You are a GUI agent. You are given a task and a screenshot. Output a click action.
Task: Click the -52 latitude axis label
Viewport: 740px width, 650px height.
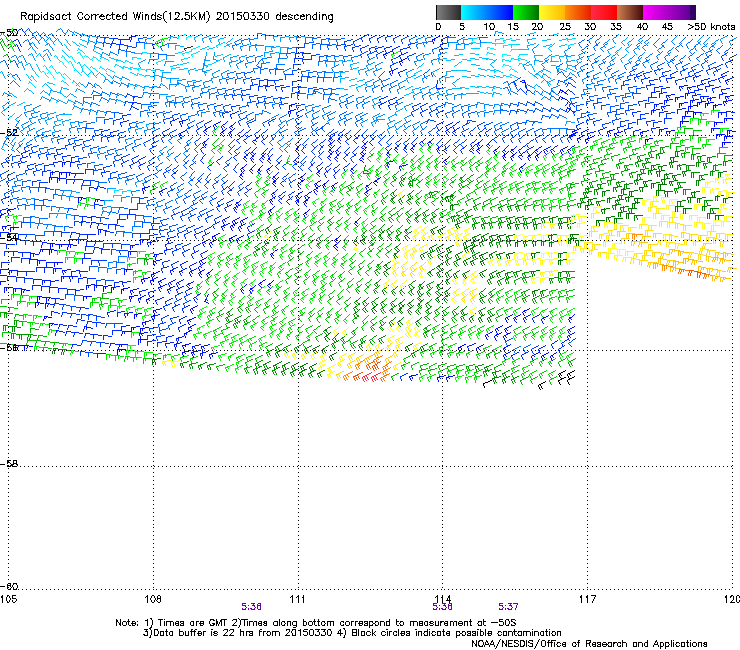coord(10,133)
